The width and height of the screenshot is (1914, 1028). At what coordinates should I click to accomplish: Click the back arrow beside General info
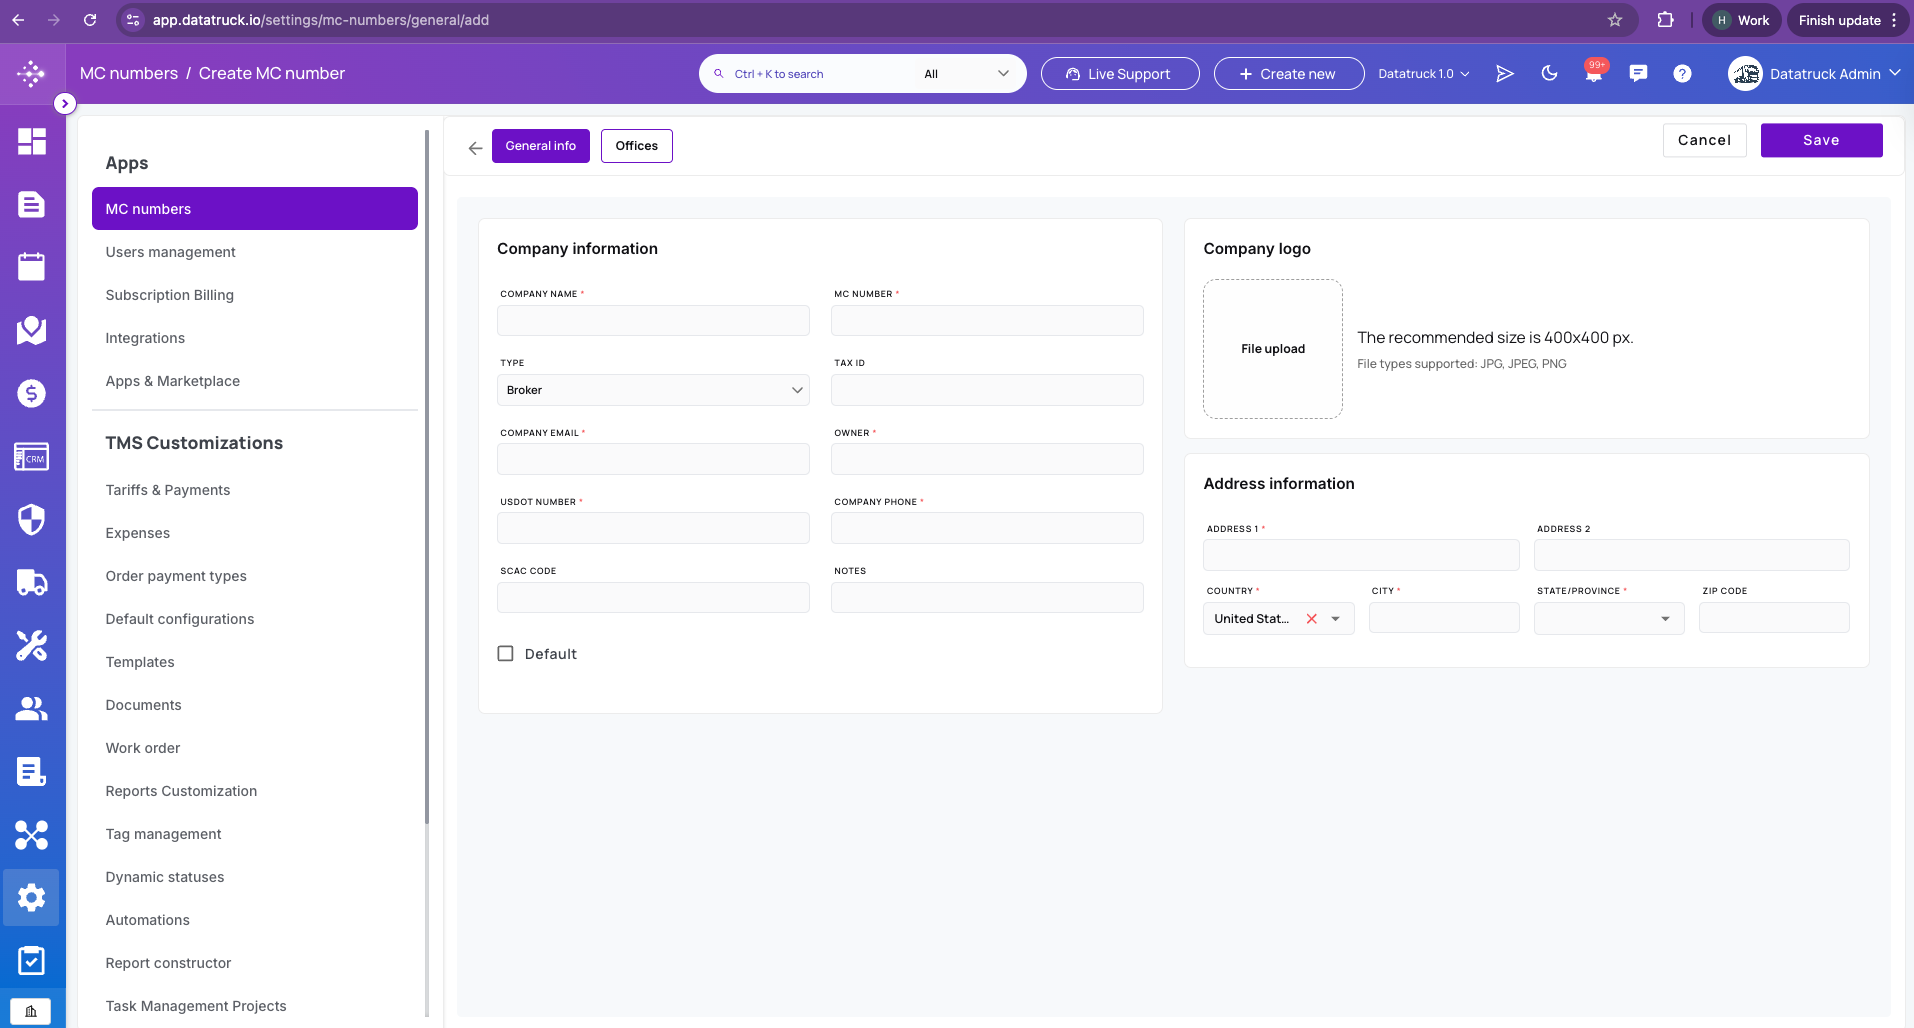pyautogui.click(x=475, y=147)
